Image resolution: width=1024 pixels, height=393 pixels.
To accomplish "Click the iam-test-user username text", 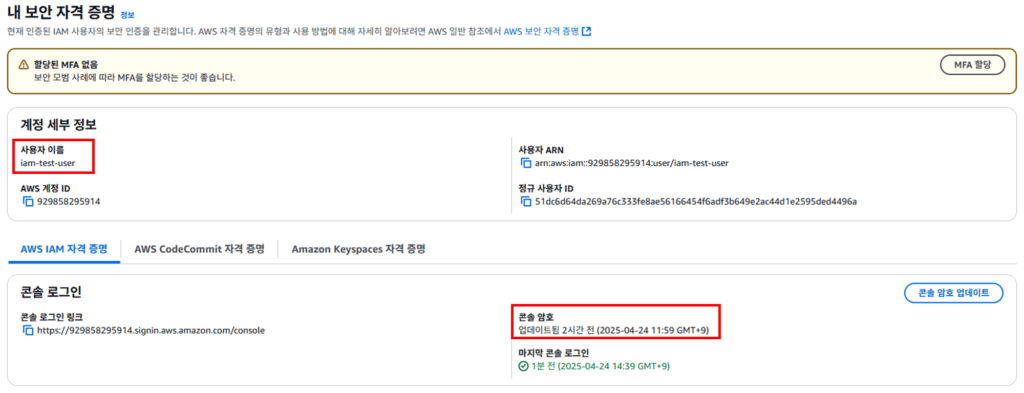I will [48, 163].
